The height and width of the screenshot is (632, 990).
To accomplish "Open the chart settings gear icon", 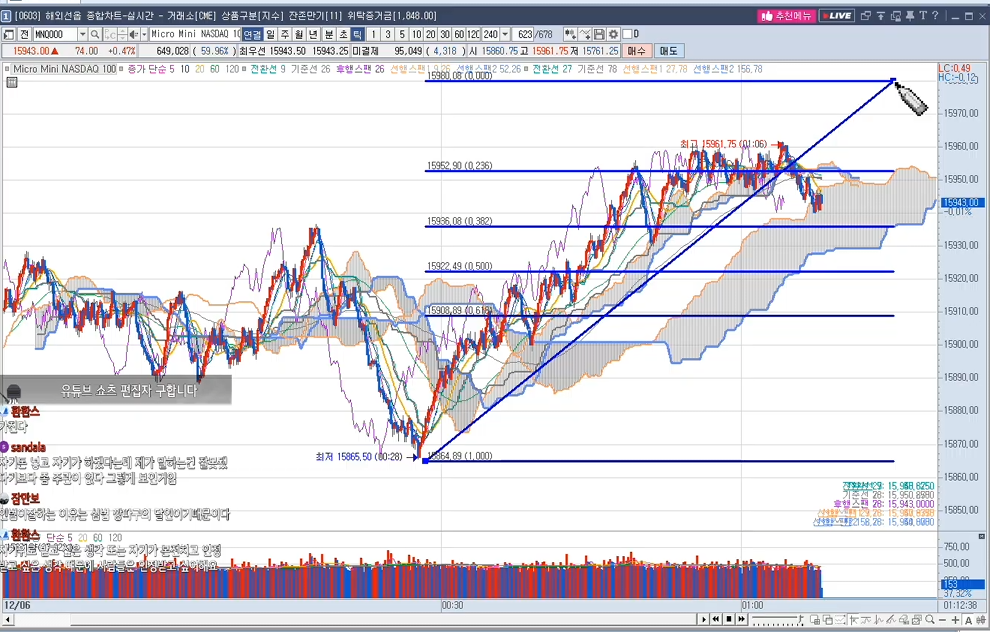I will (x=614, y=34).
